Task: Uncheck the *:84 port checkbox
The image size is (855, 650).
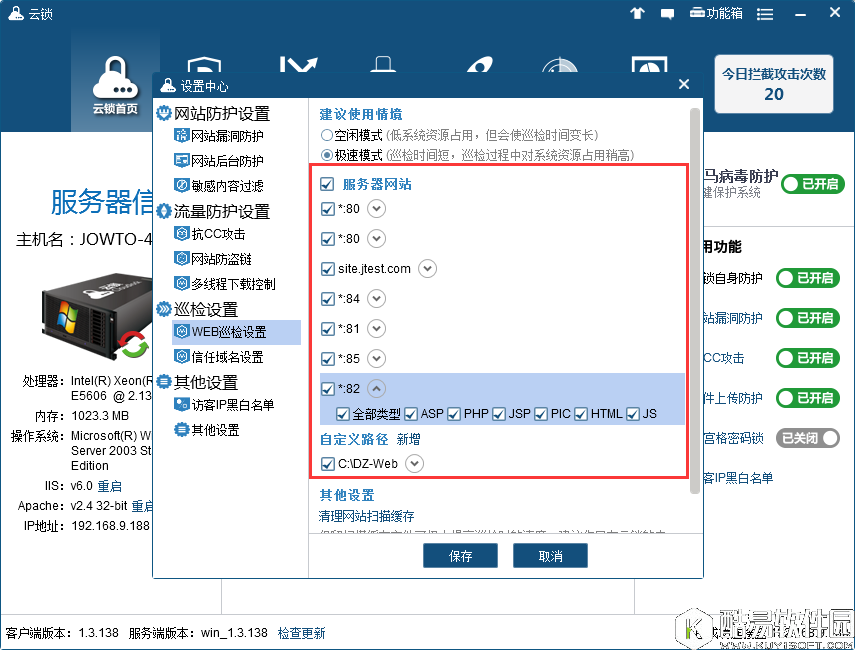Action: tap(328, 299)
